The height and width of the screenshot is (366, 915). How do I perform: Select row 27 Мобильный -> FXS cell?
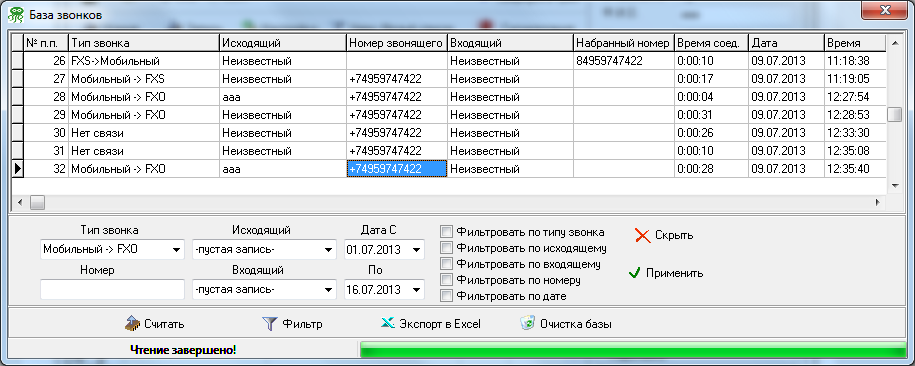point(144,79)
